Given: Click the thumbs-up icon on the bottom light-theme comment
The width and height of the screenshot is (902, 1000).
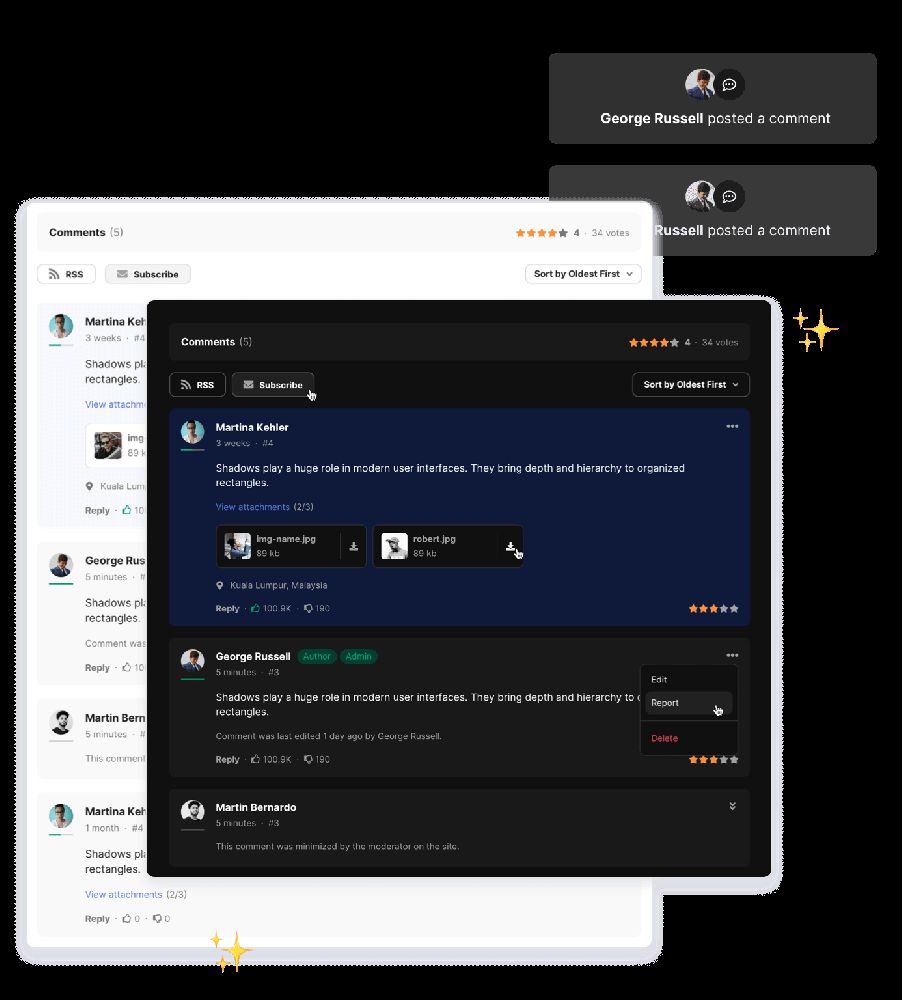Looking at the screenshot, I should point(126,918).
